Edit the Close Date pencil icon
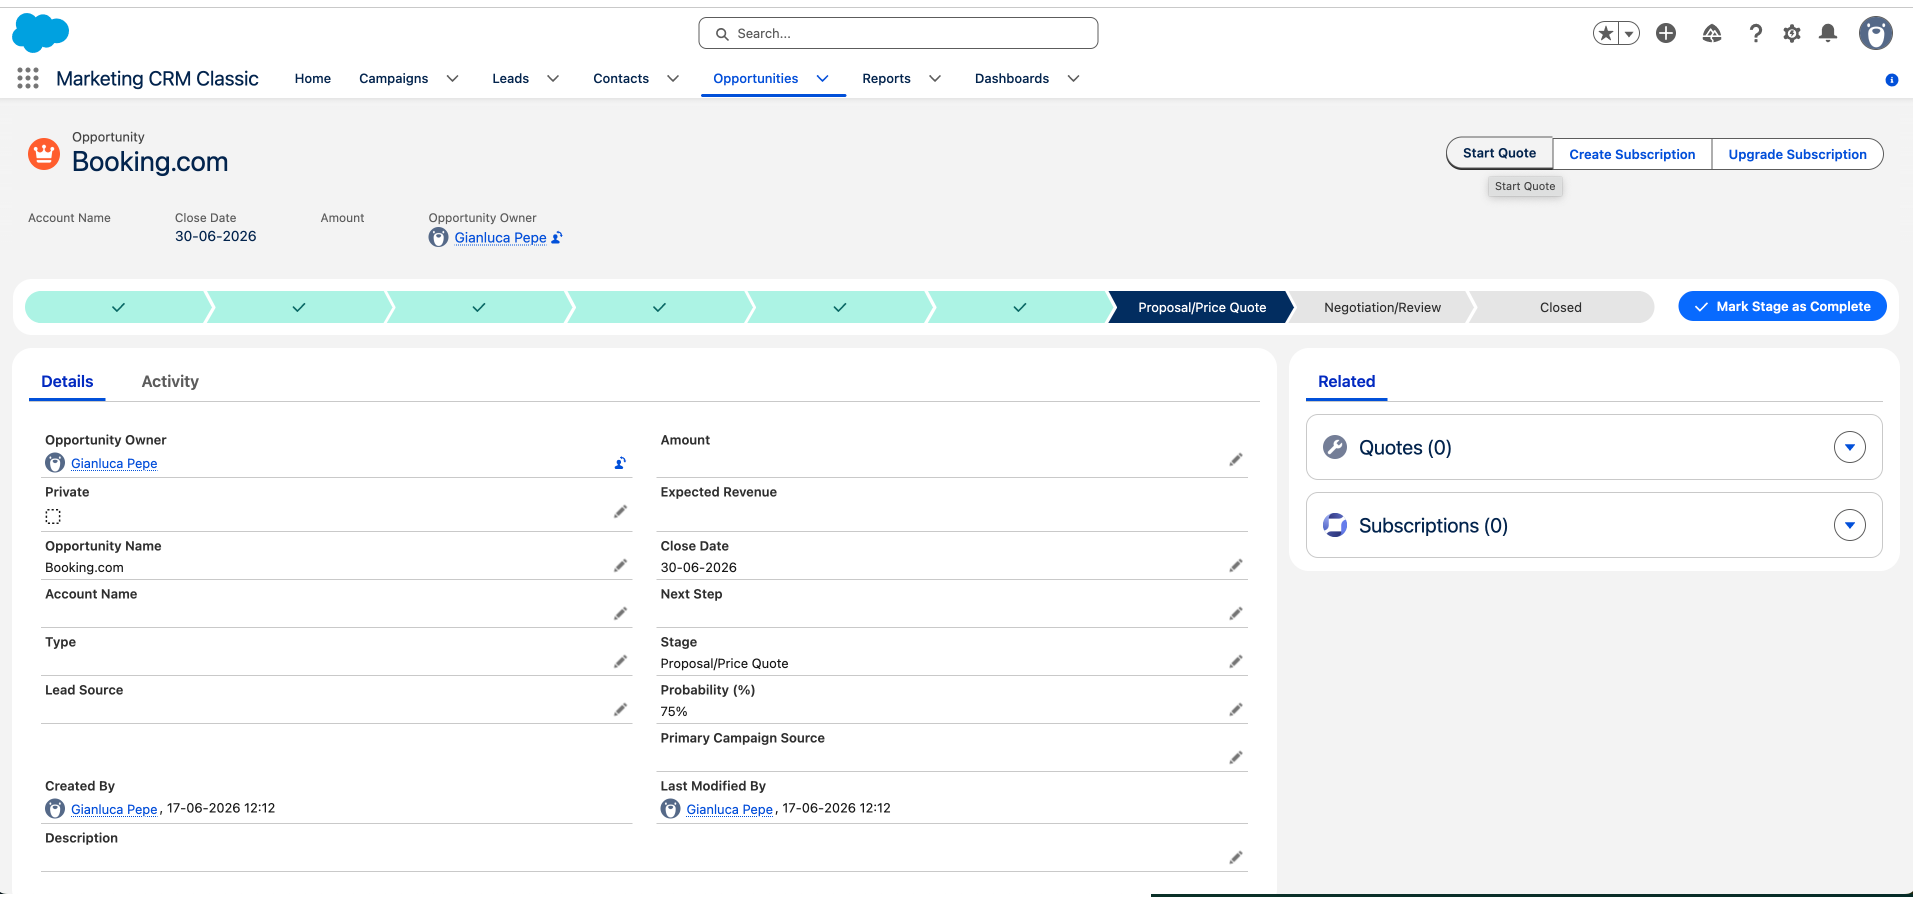Viewport: 1913px width, 897px height. tap(1236, 565)
